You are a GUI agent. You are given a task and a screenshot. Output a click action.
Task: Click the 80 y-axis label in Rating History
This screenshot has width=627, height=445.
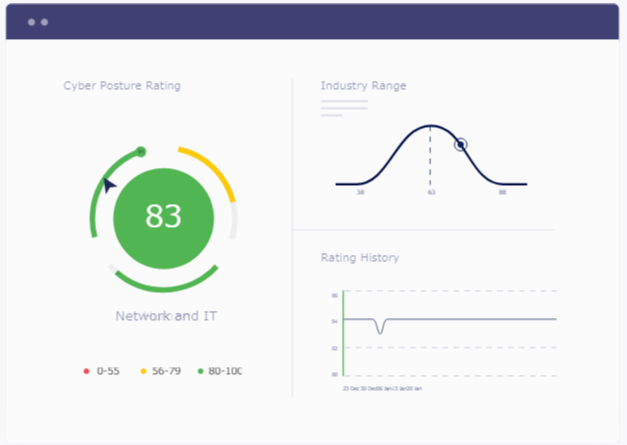[x=335, y=375]
